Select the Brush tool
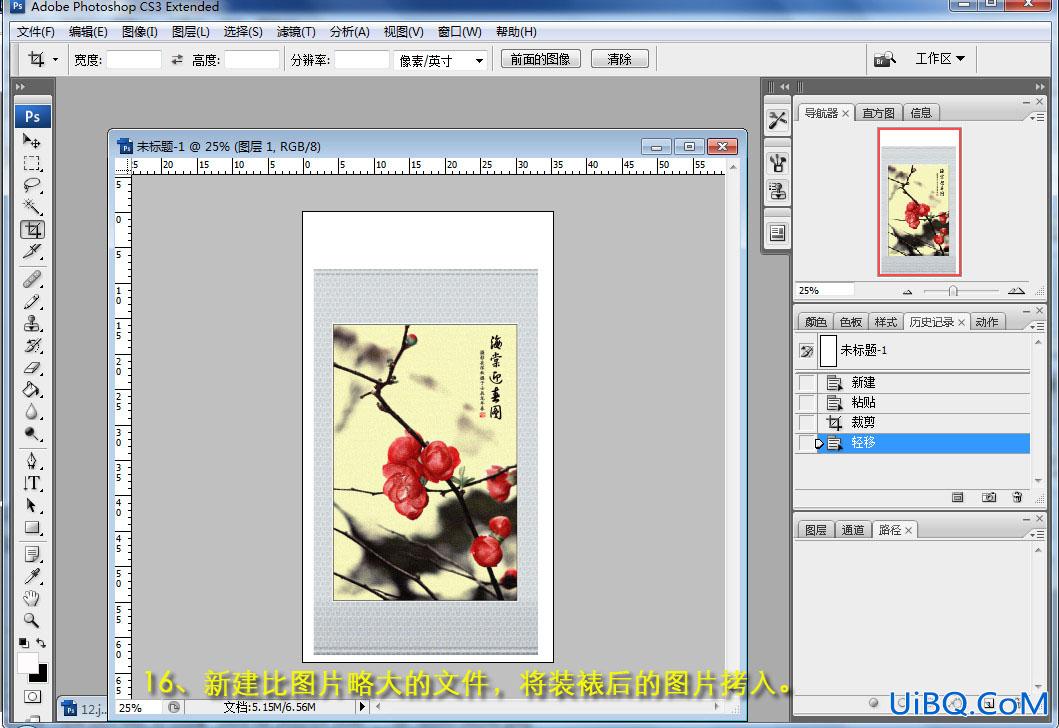Screen dimensions: 1059x728 coord(32,301)
